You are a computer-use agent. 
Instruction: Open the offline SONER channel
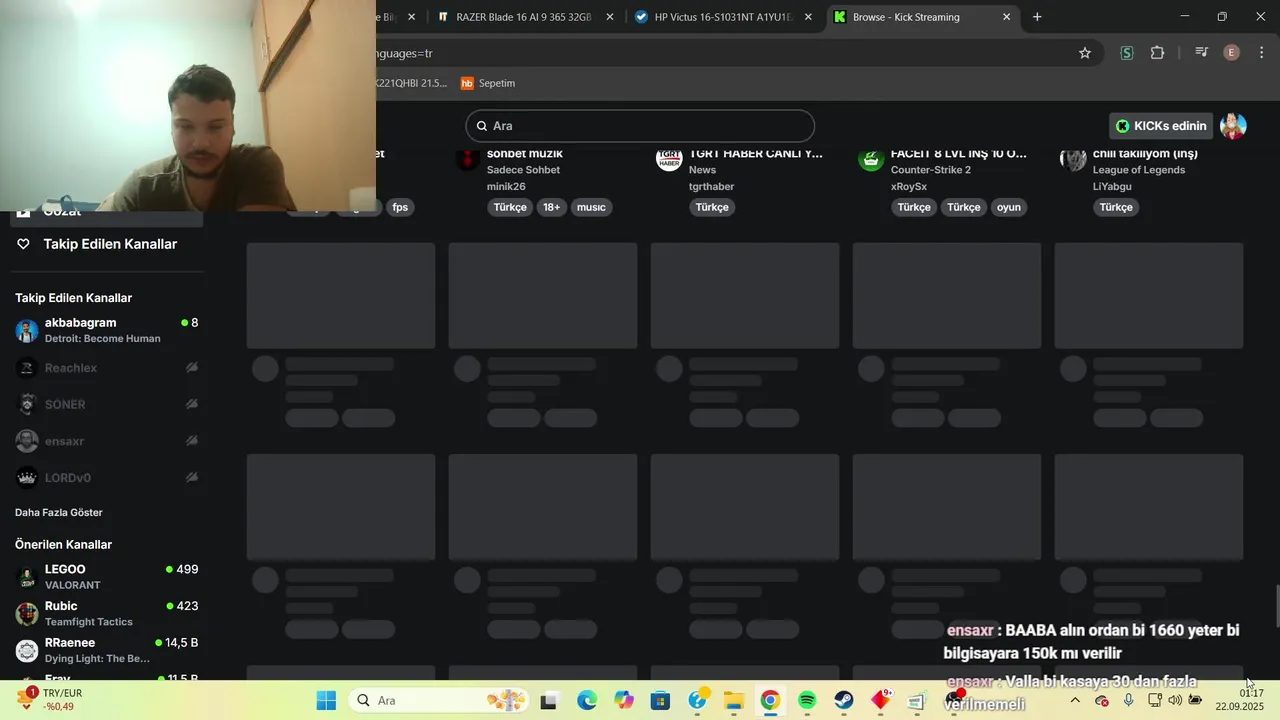pyautogui.click(x=107, y=404)
